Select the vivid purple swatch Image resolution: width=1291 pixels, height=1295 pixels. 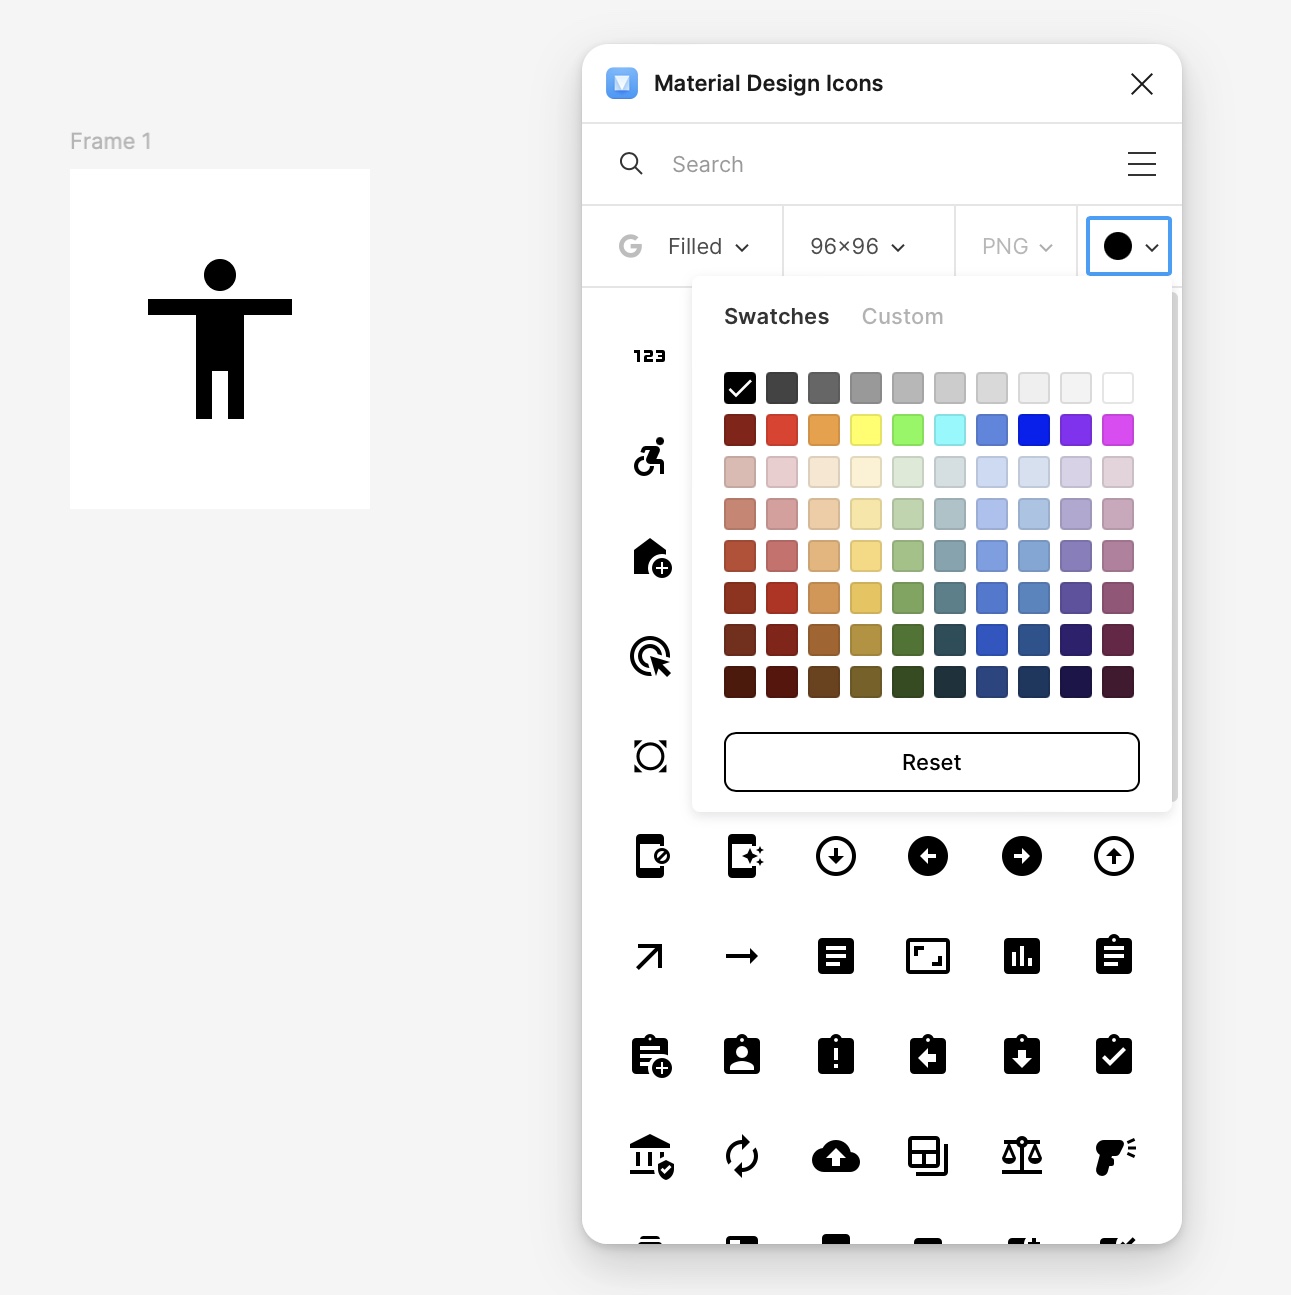[1076, 430]
